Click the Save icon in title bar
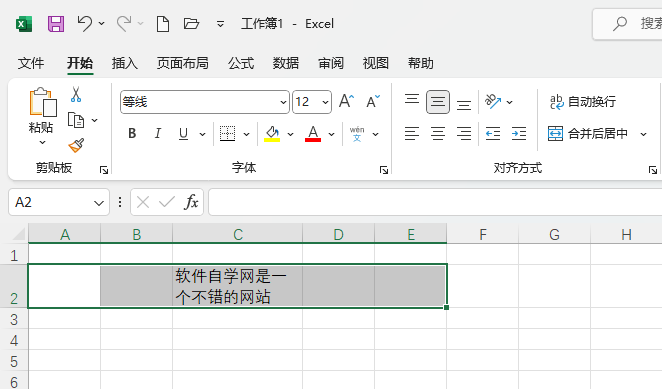The height and width of the screenshot is (389, 662). pyautogui.click(x=56, y=24)
